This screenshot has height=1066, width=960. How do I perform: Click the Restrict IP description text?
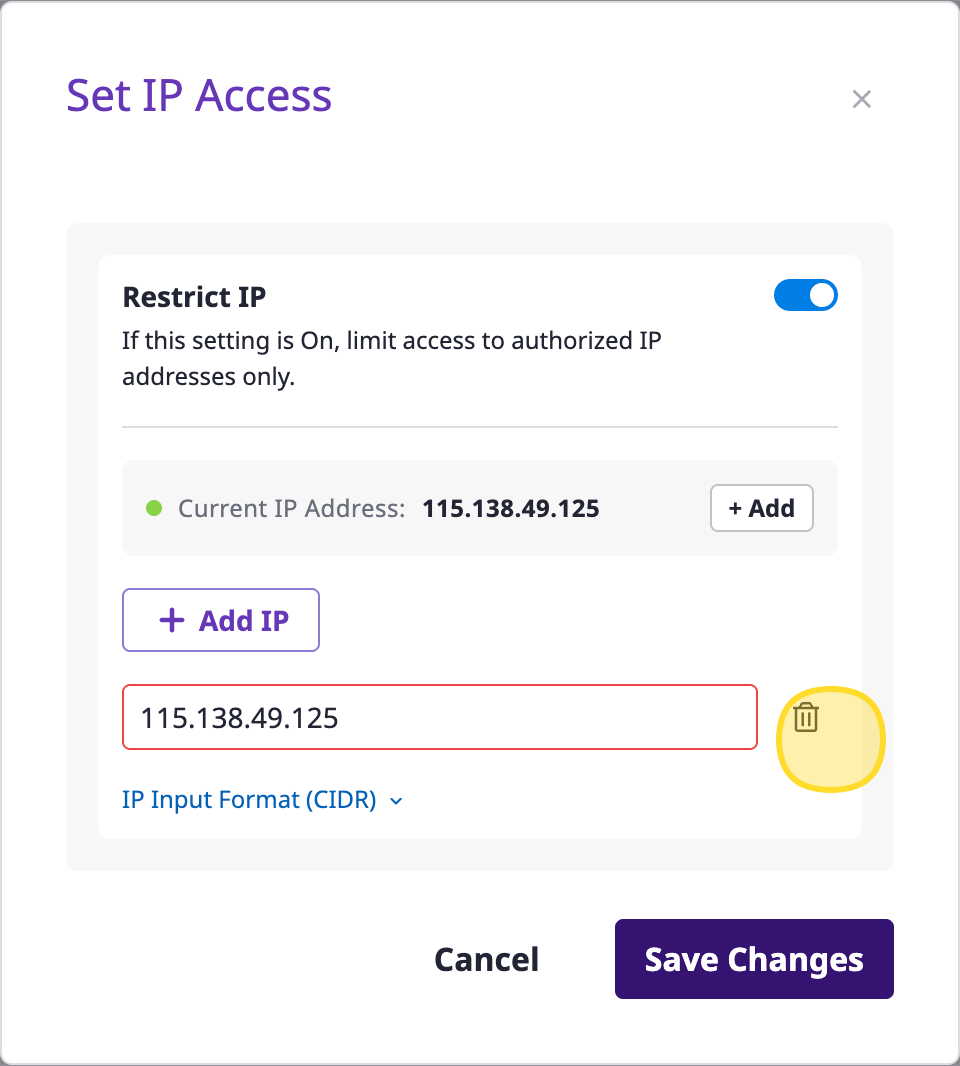point(391,359)
